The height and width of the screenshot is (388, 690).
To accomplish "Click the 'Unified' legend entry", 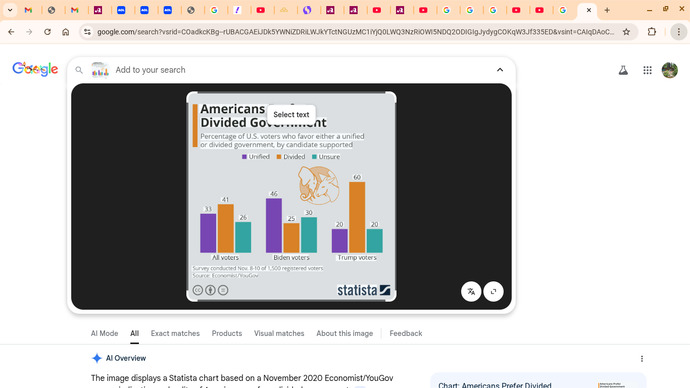I will point(256,157).
